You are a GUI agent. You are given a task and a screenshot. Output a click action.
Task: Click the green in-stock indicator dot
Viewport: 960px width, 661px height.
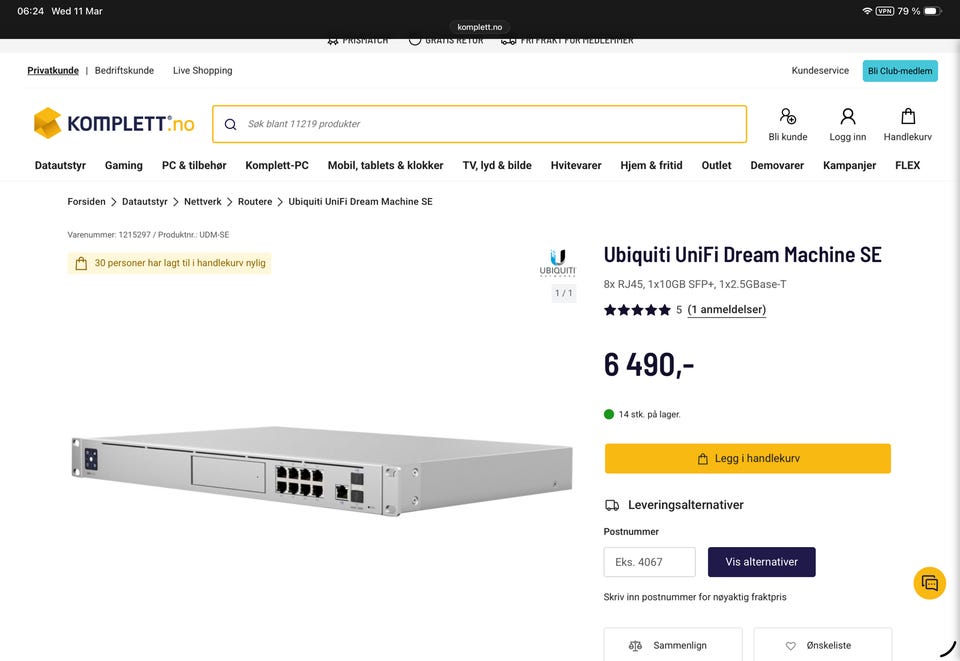609,414
